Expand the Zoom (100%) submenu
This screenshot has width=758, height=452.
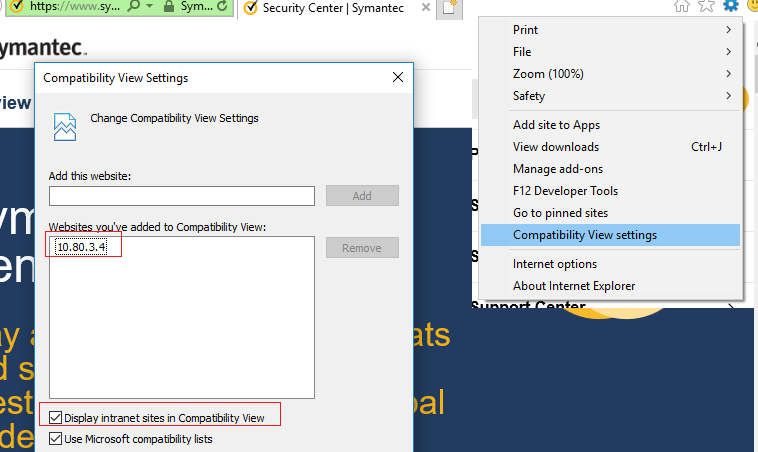(610, 74)
